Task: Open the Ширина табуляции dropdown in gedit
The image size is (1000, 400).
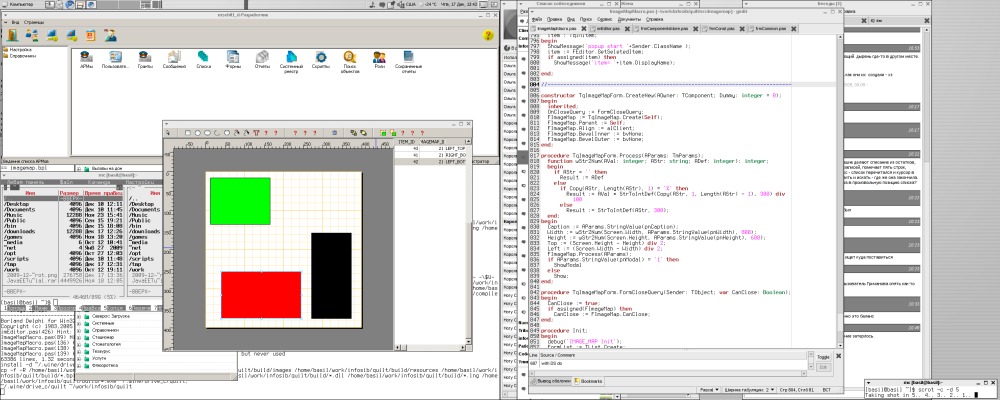Action: pos(749,389)
